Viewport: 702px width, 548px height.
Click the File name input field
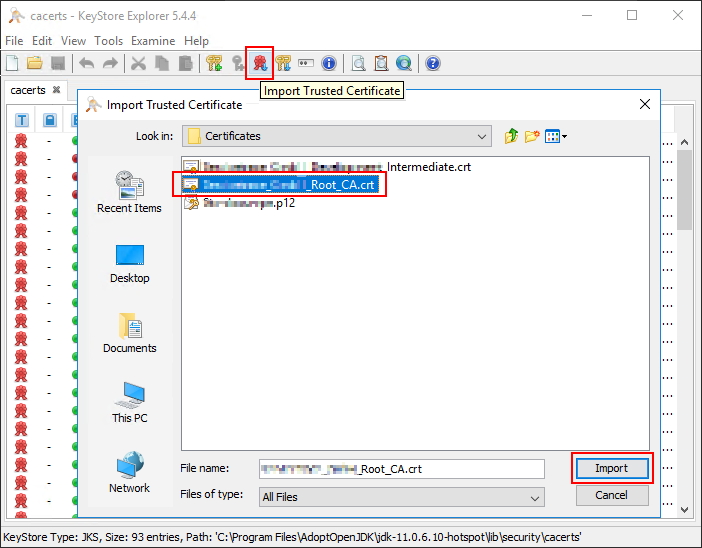(400, 468)
